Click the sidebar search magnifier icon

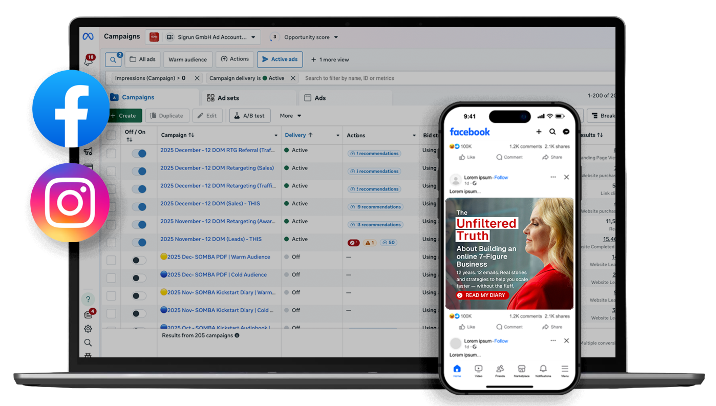tap(88, 343)
